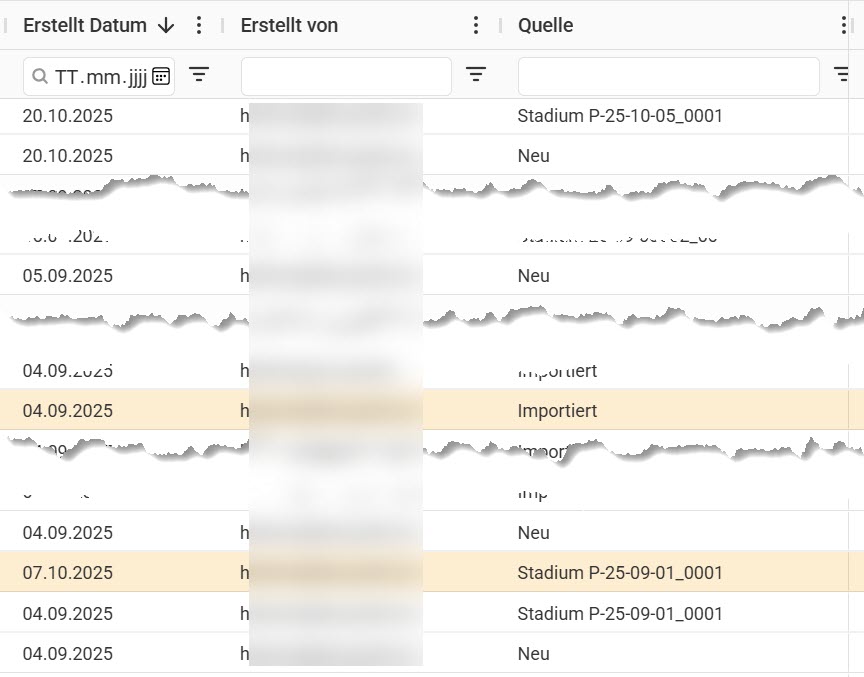
Task: Select row with Stadium P-25-10-05_0001
Action: coord(424,116)
